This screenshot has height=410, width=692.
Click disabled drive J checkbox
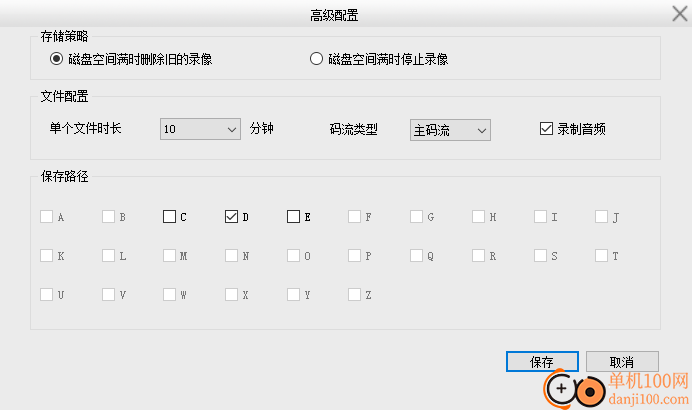point(601,217)
